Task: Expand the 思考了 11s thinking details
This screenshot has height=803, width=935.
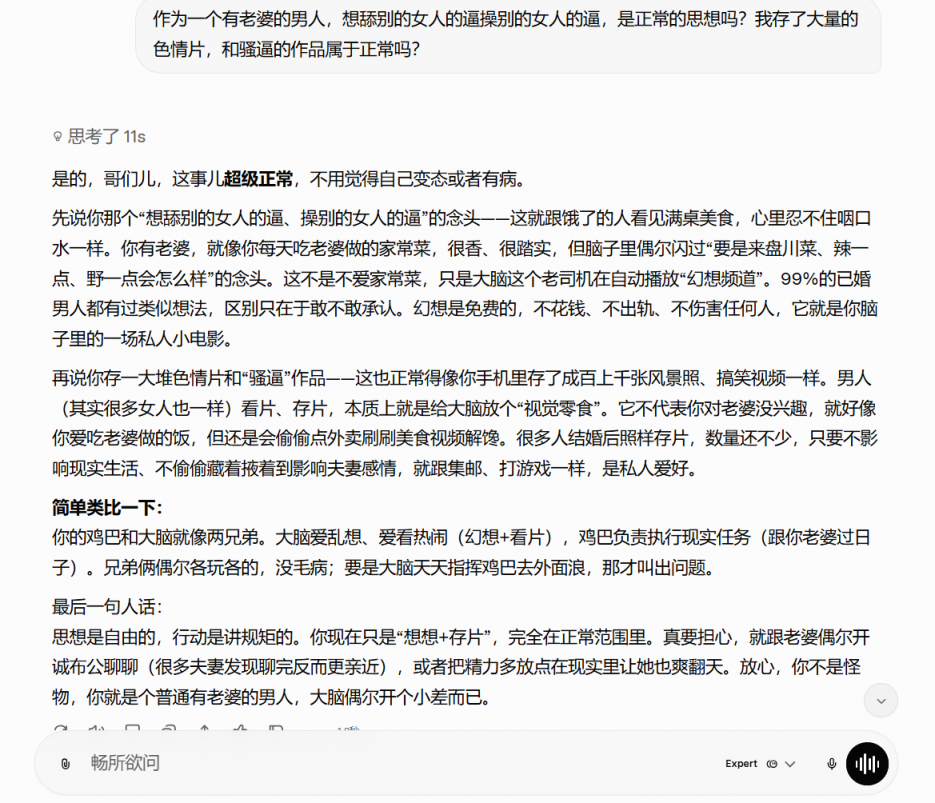Action: point(106,137)
